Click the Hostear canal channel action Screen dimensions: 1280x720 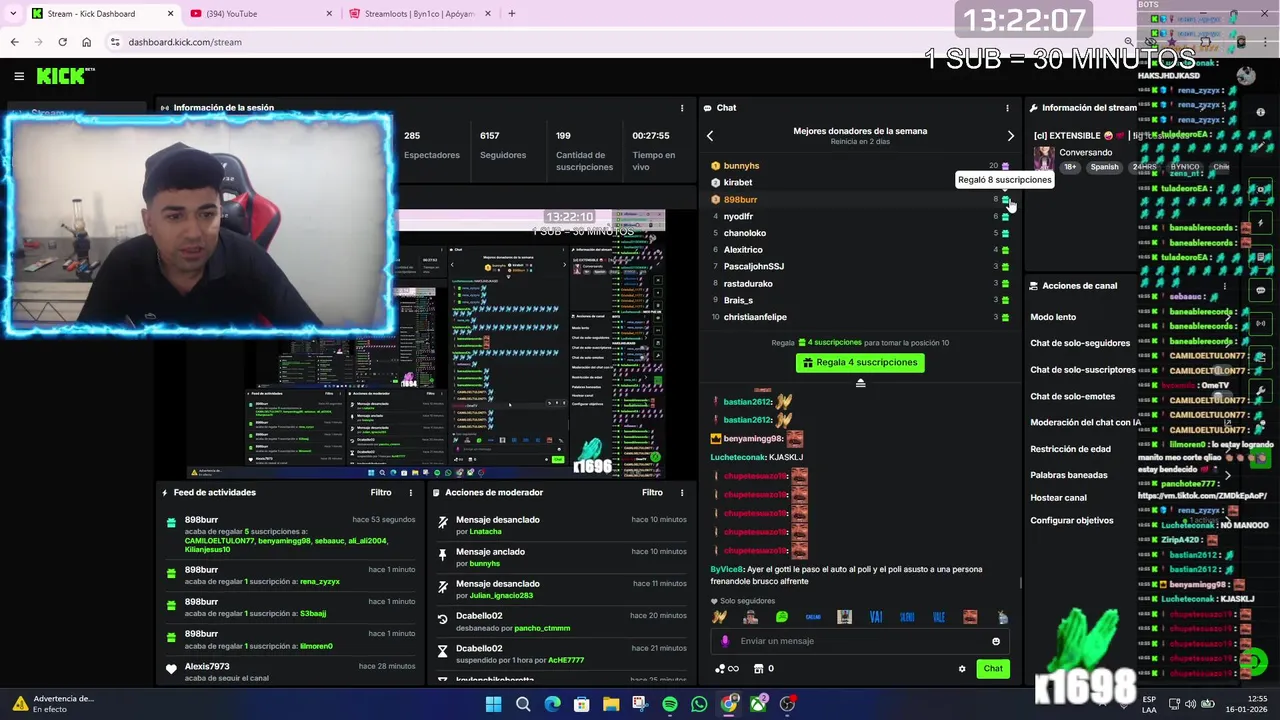(x=1058, y=498)
